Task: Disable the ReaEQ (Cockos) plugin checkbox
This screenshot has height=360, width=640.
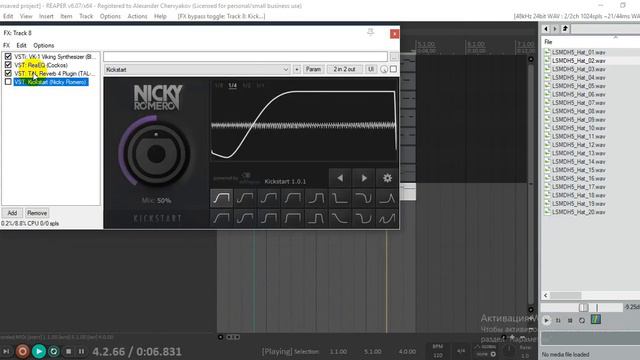Action: [x=8, y=65]
